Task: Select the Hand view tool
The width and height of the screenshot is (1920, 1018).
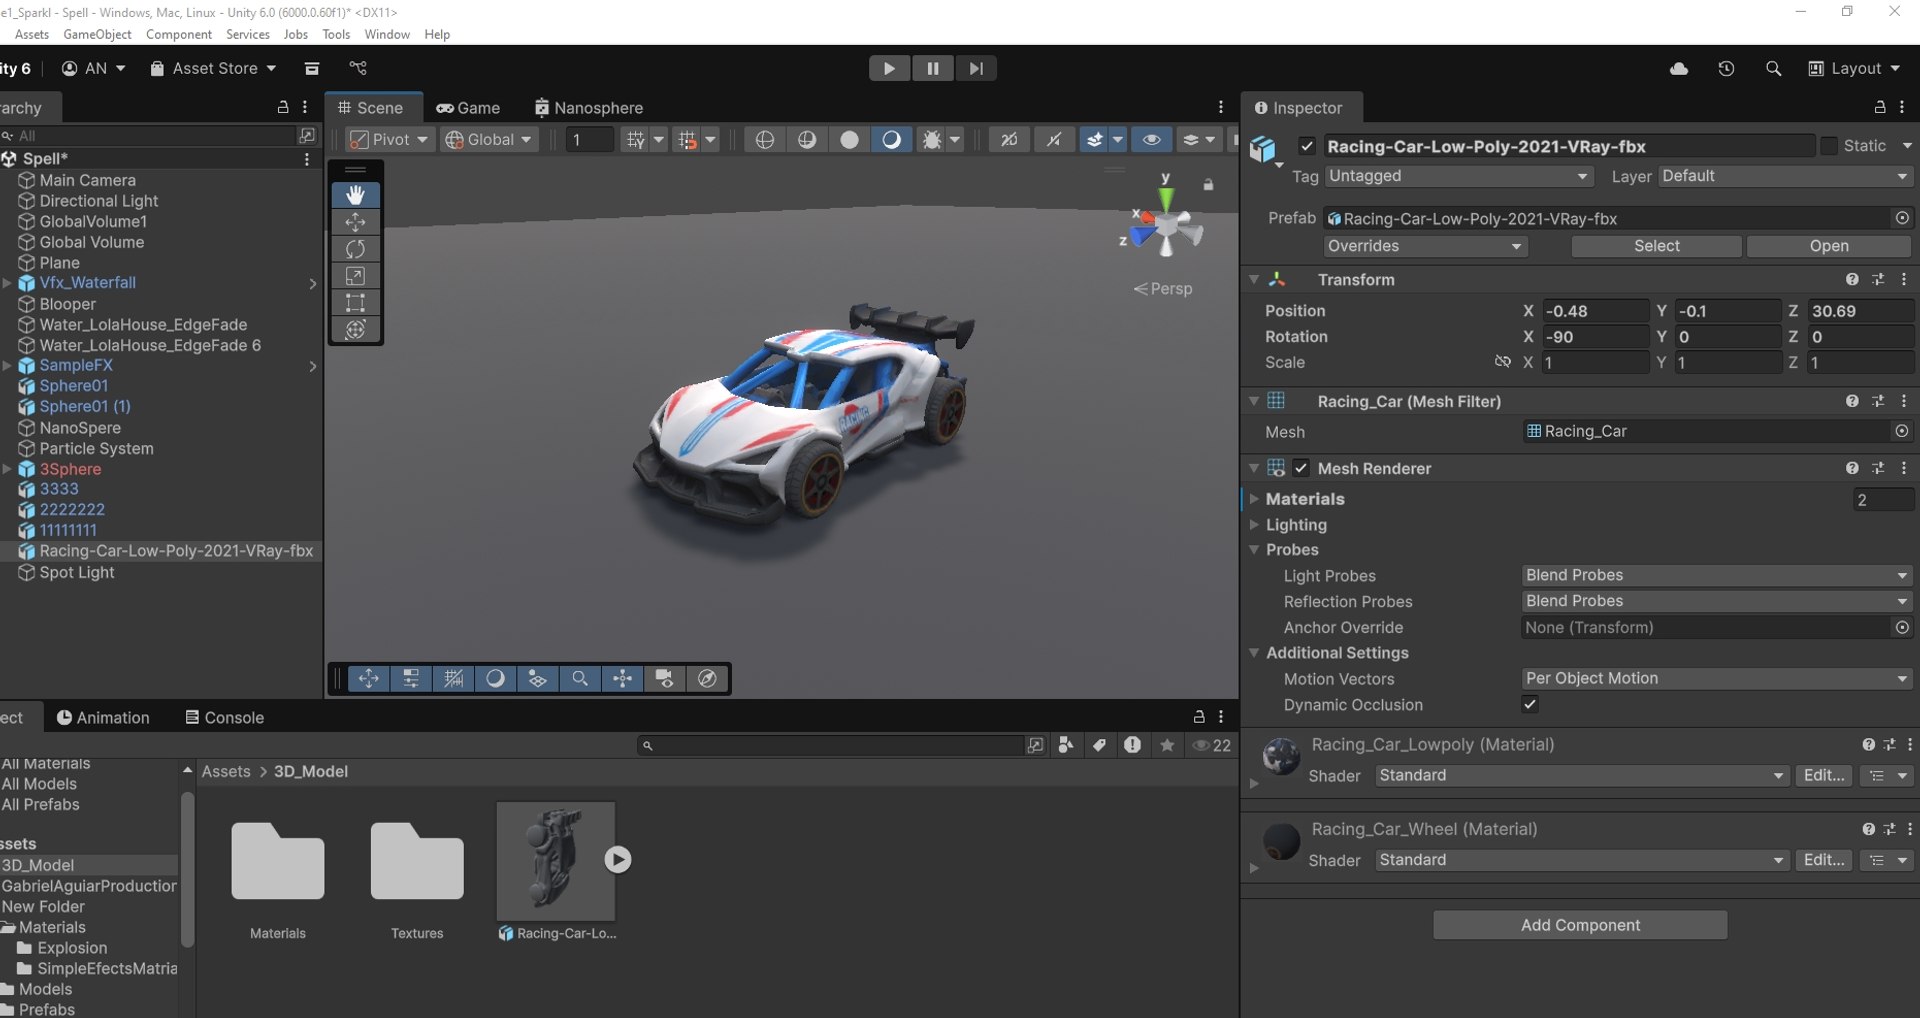Action: [355, 195]
